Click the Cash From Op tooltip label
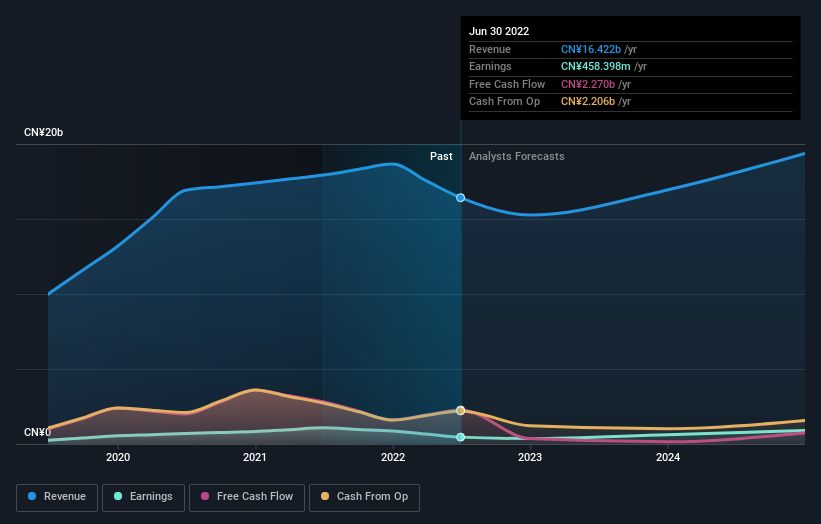 point(504,102)
